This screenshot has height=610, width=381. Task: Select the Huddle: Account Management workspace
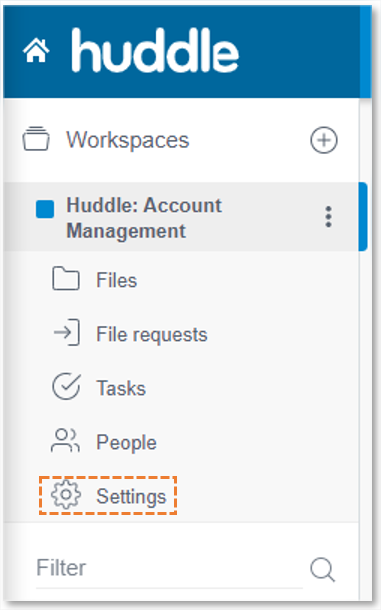(144, 217)
